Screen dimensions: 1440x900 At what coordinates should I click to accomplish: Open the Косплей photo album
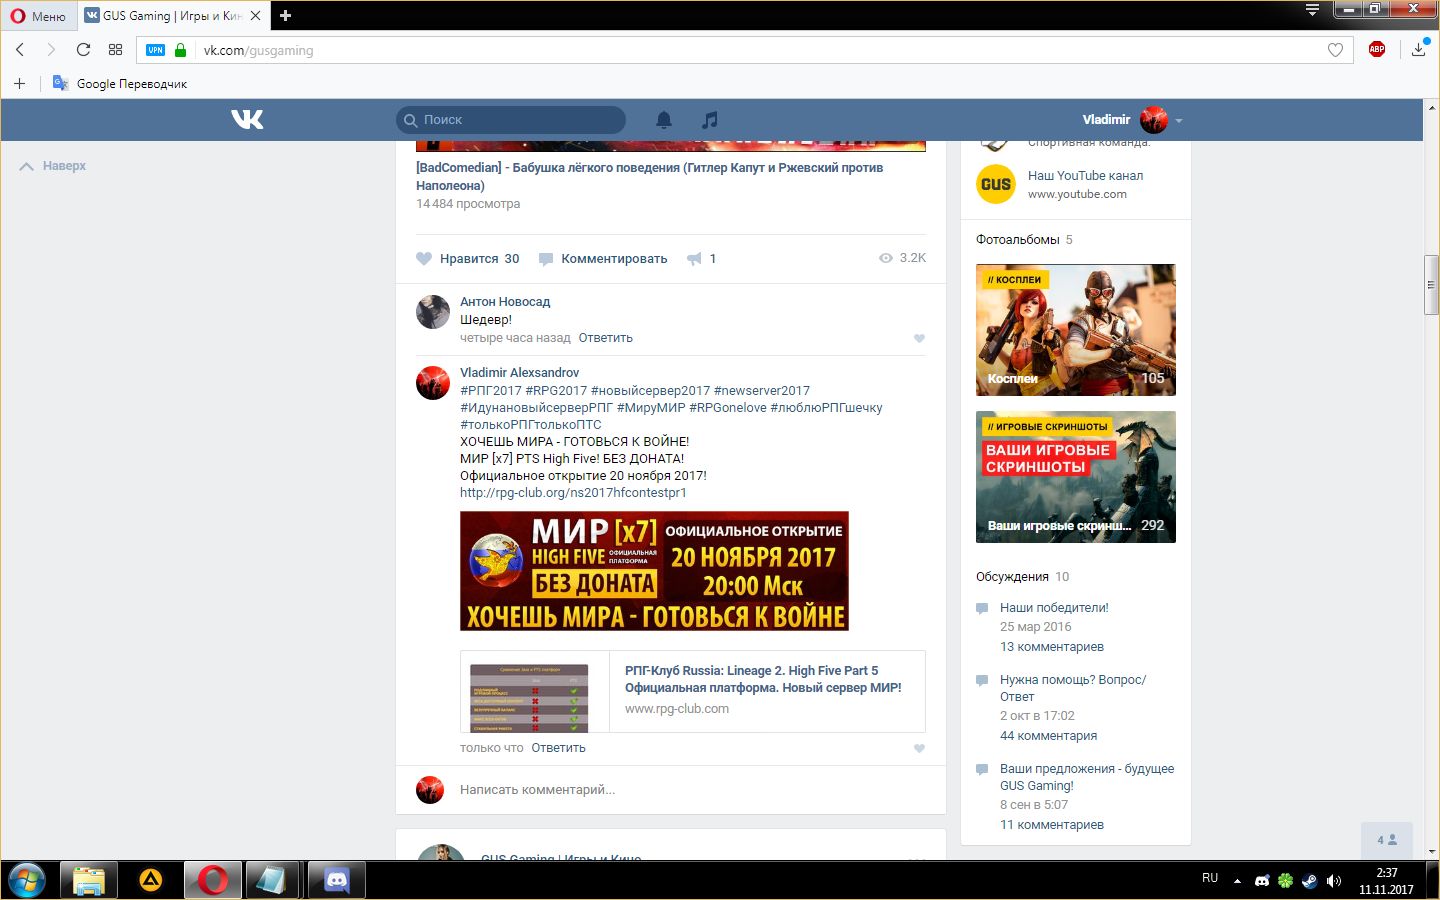coord(1076,330)
